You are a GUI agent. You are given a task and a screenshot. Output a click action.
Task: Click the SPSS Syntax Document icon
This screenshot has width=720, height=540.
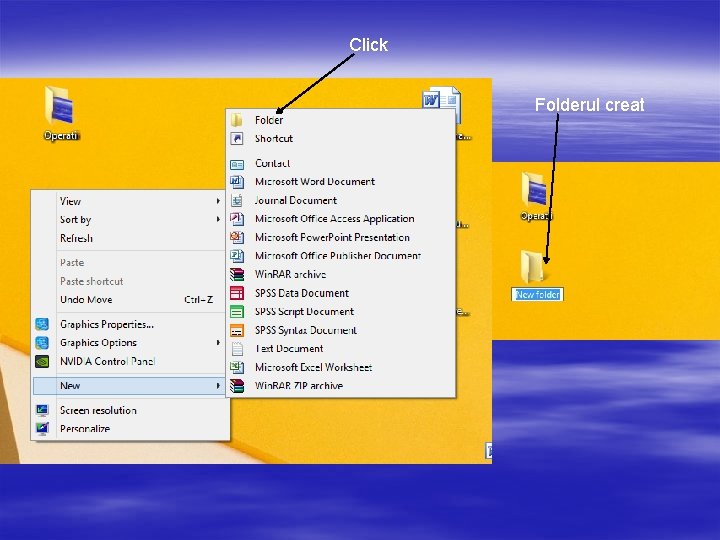[x=236, y=330]
